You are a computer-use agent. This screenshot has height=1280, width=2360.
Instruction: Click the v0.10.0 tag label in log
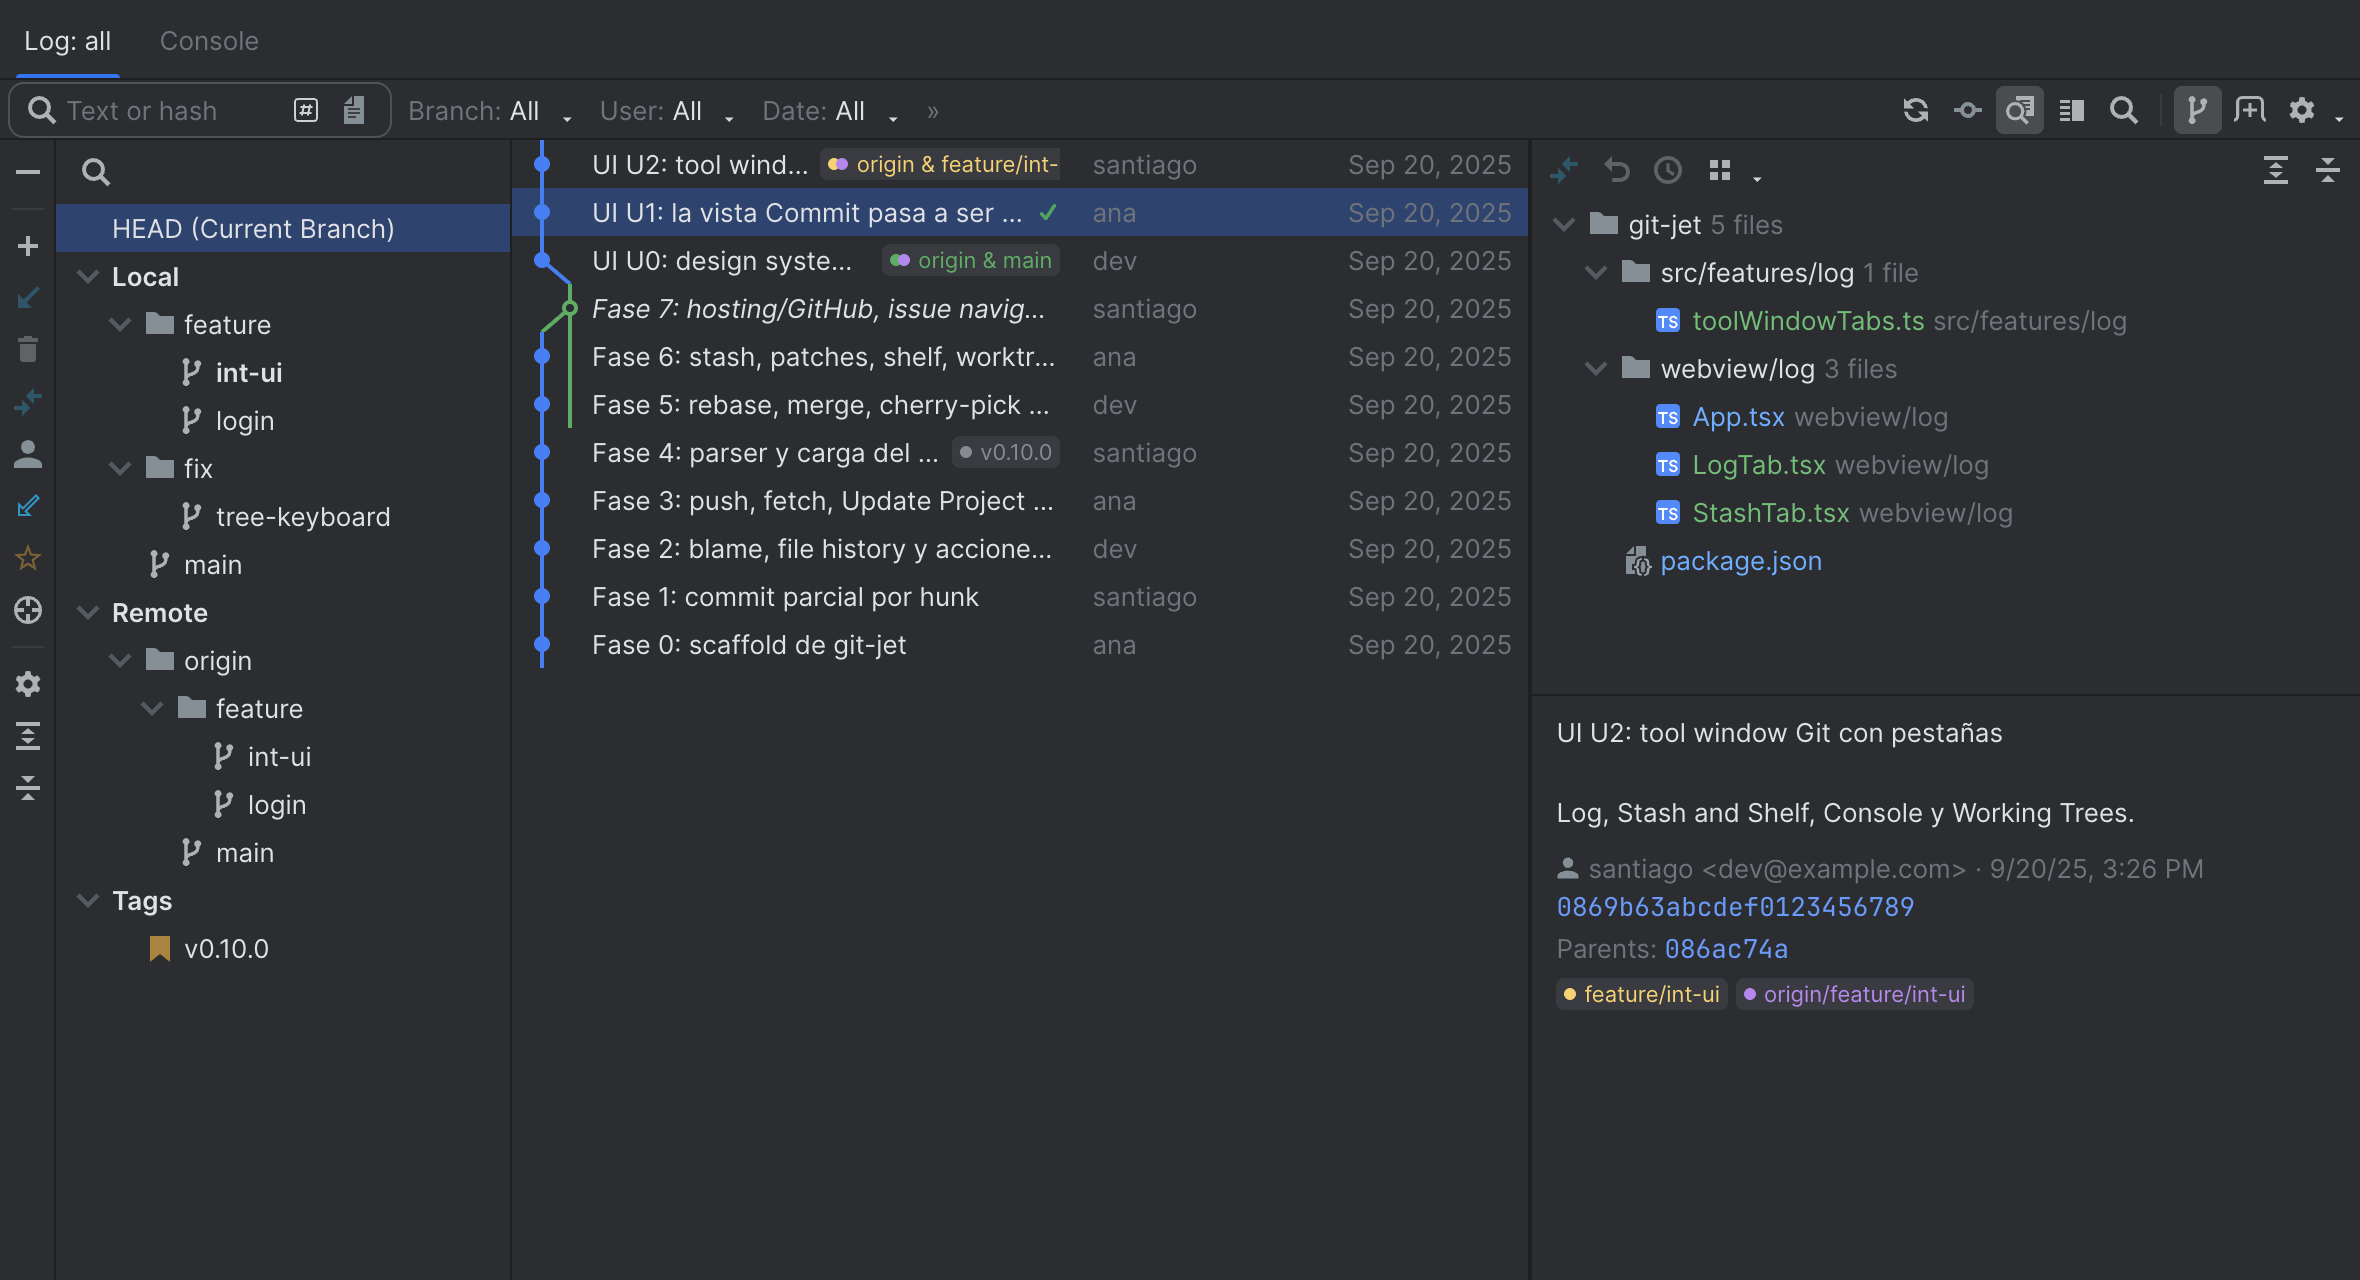click(x=1005, y=452)
